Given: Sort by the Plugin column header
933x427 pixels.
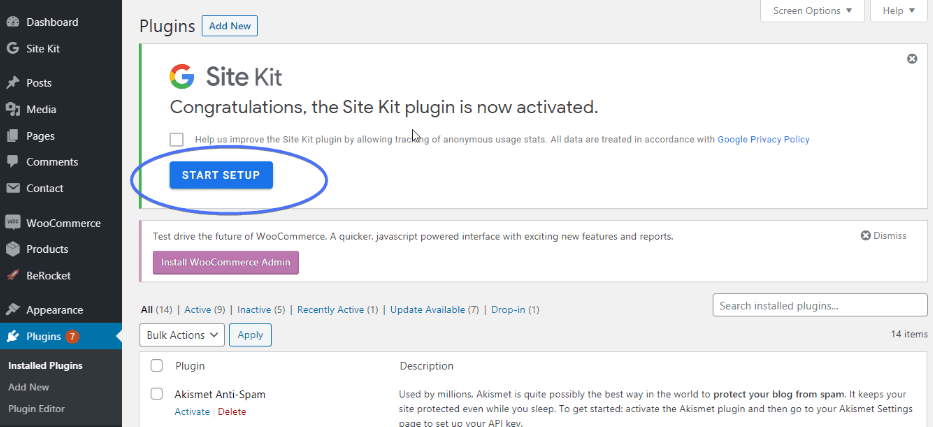Looking at the screenshot, I should click(190, 366).
